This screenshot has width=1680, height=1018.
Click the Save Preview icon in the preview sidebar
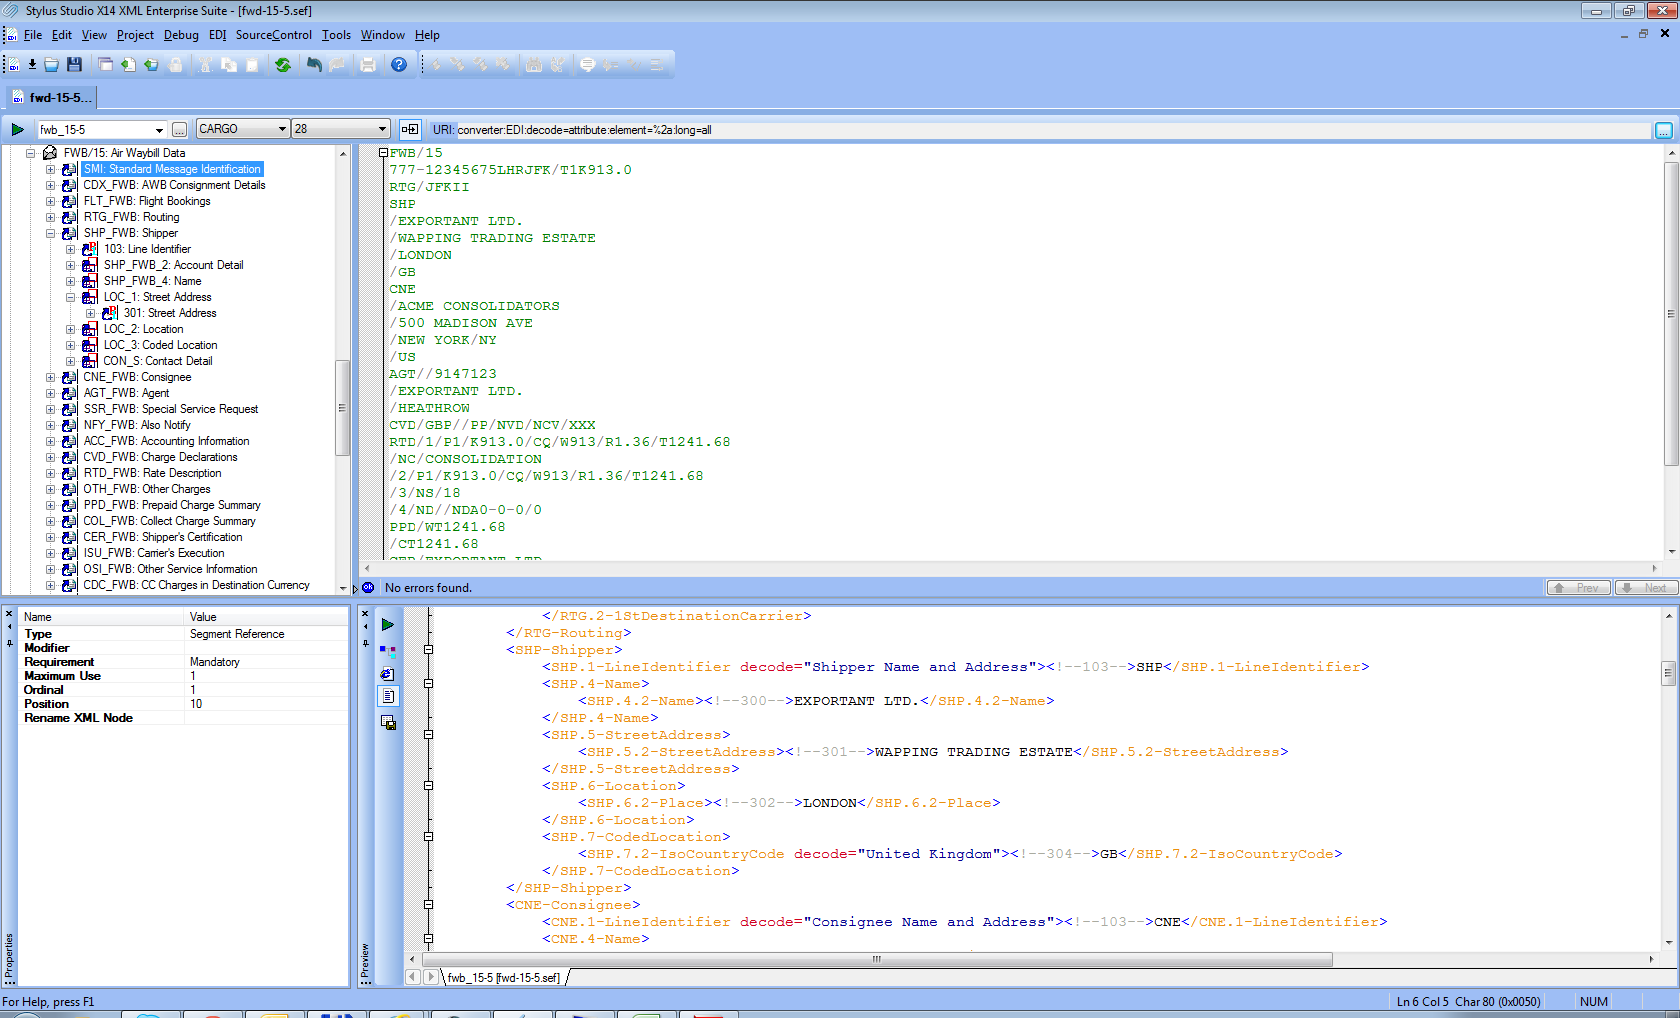(388, 723)
